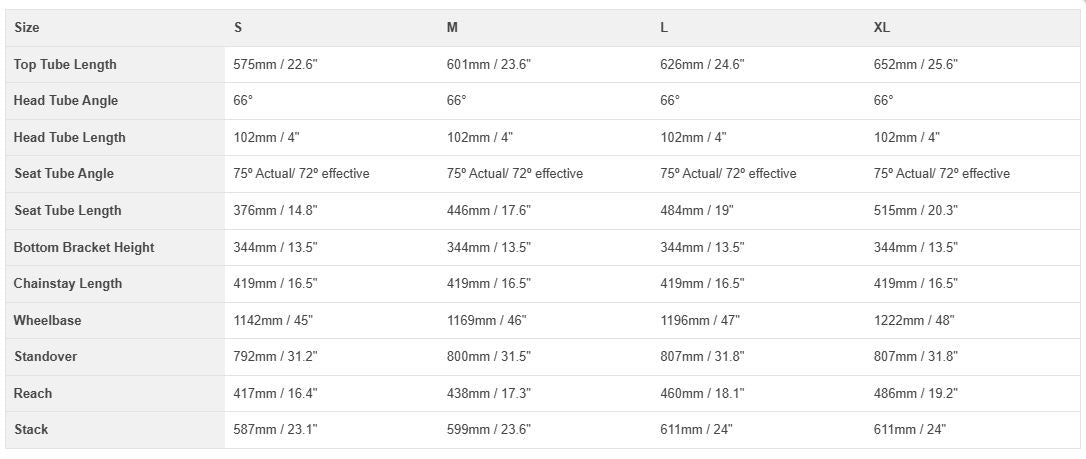Click the 515mm / 20.3" seat tube value
Screen dimensions: 1086x459
[x=916, y=210]
